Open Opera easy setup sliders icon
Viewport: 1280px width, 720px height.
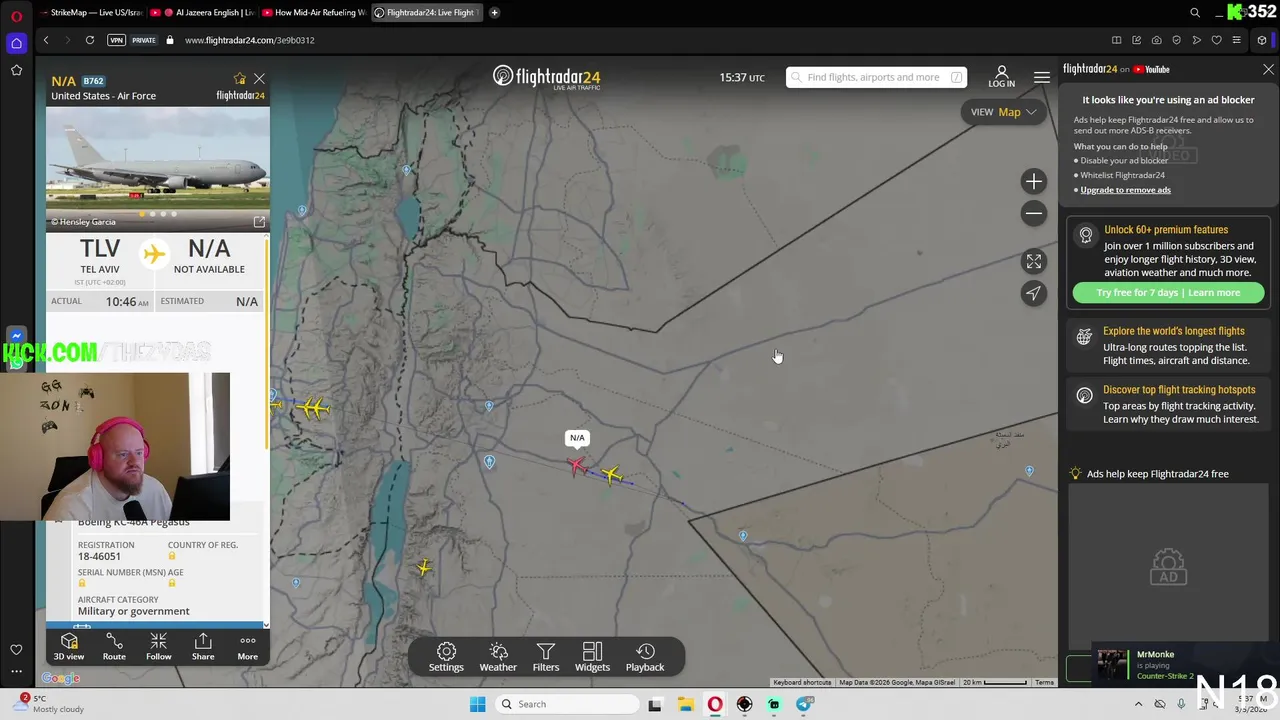click(1237, 40)
